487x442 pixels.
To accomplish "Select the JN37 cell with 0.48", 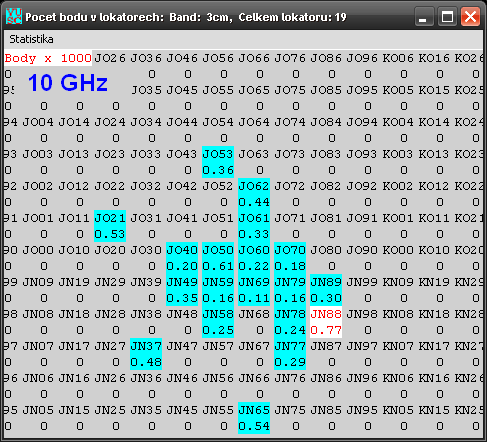I will 146,354.
